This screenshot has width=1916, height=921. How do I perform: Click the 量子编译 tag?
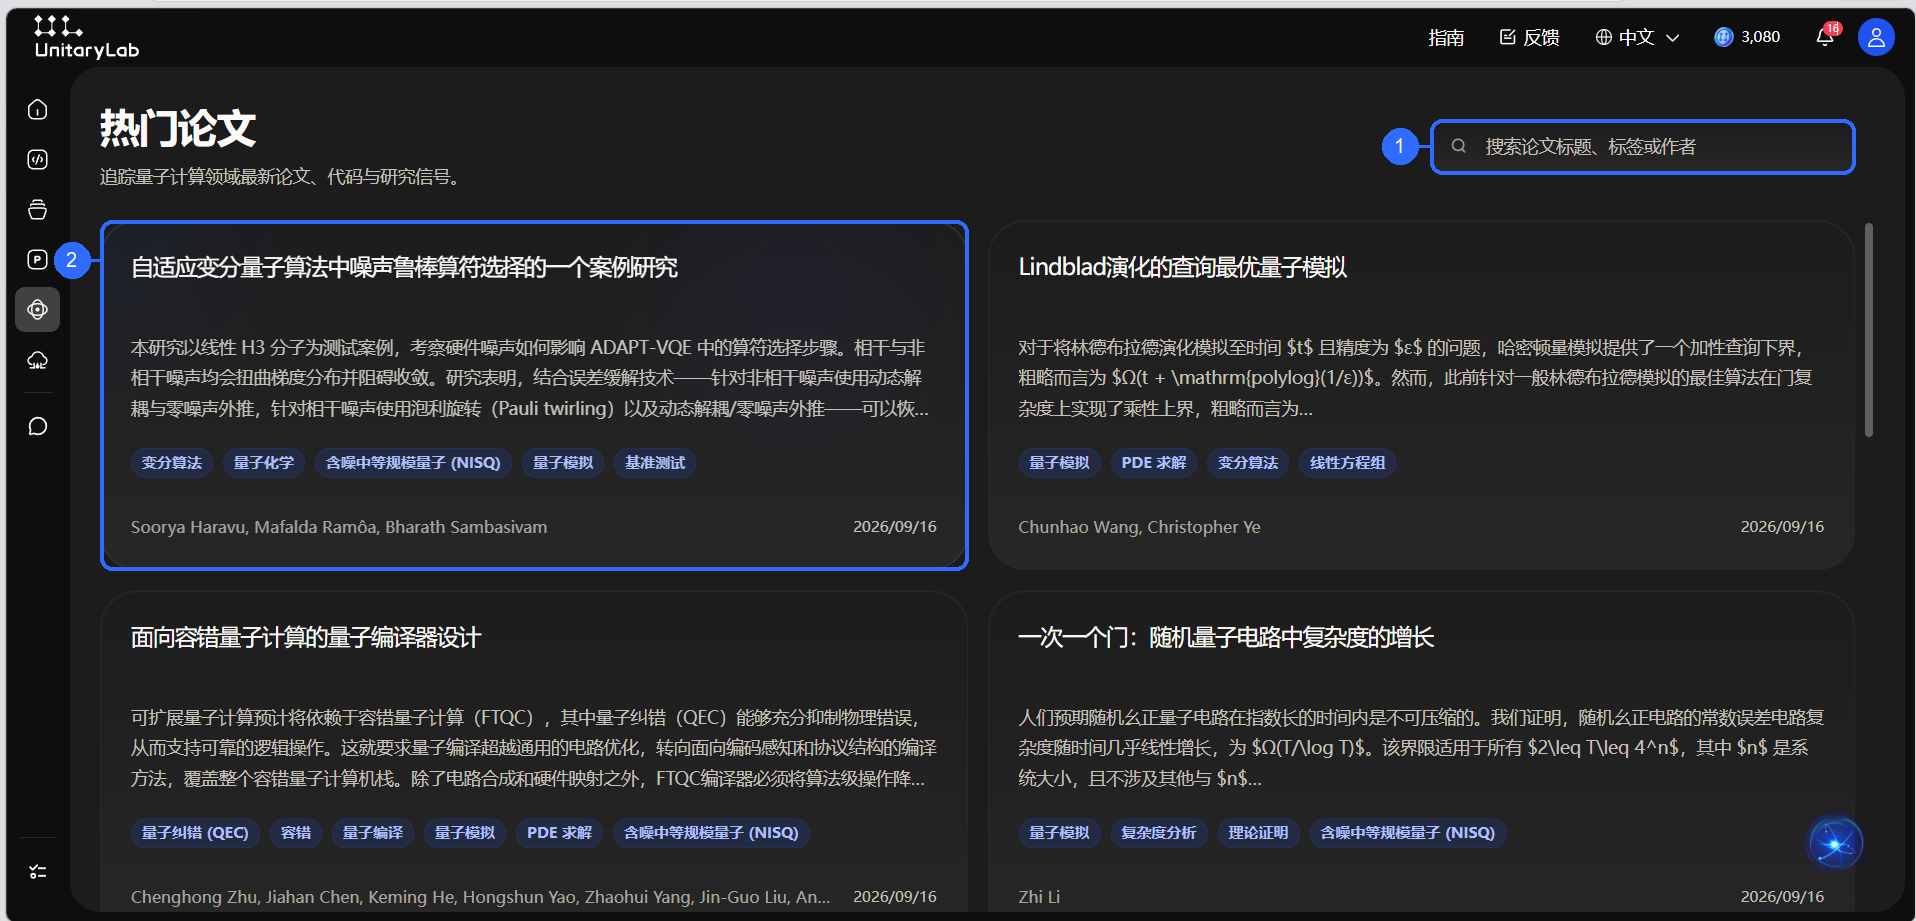(x=373, y=833)
